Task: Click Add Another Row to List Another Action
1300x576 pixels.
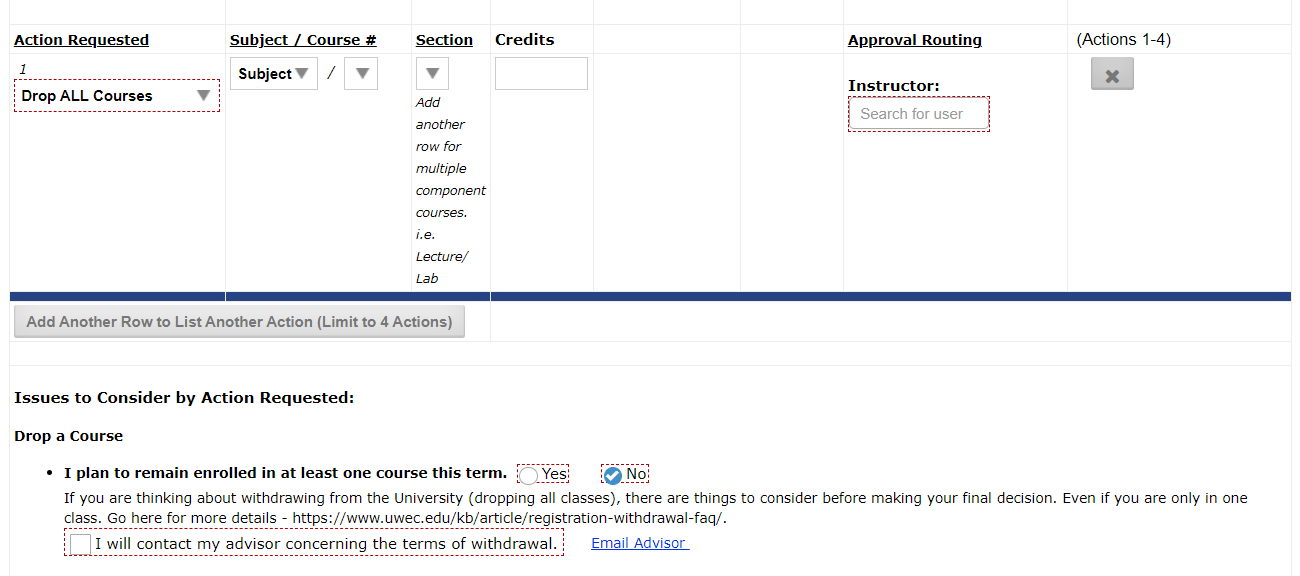Action: coord(239,322)
